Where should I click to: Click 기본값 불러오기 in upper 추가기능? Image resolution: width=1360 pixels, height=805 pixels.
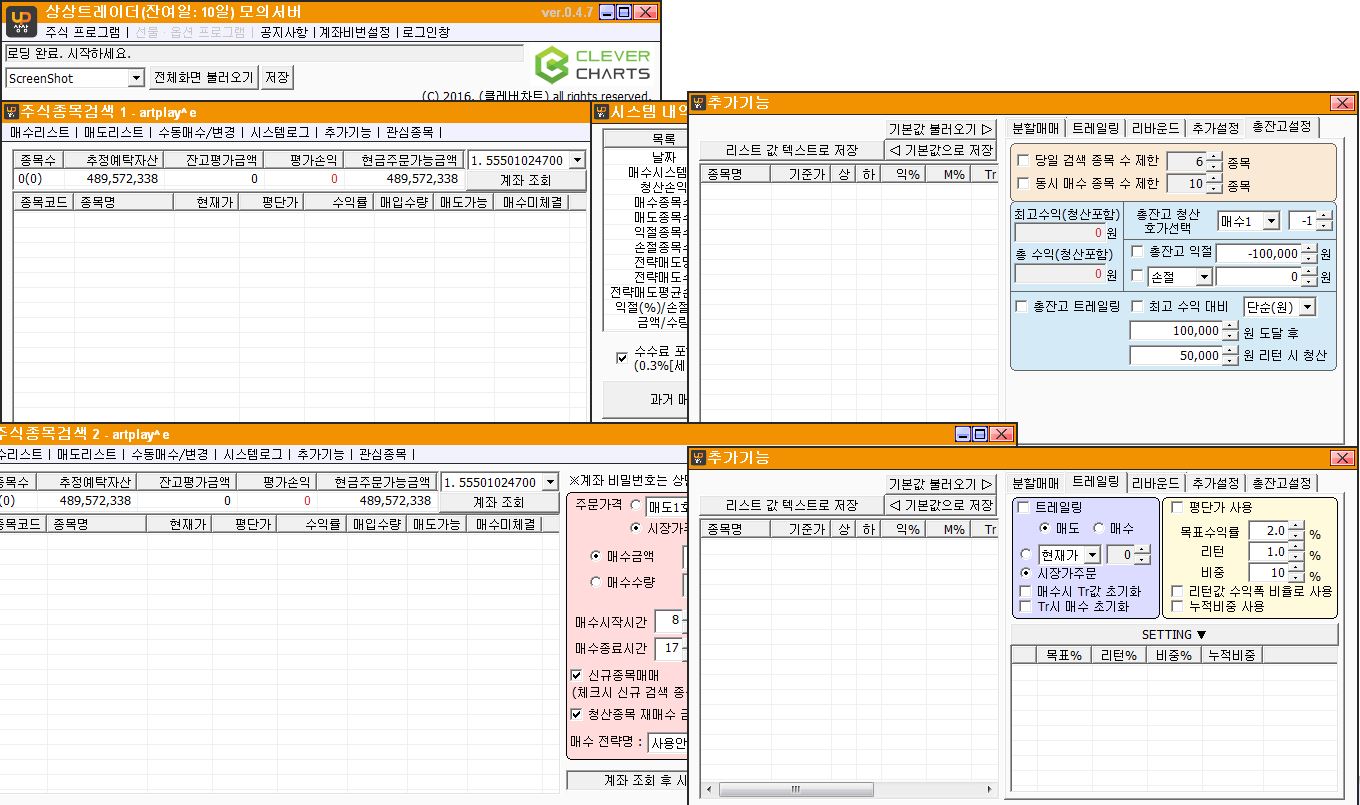[x=940, y=129]
